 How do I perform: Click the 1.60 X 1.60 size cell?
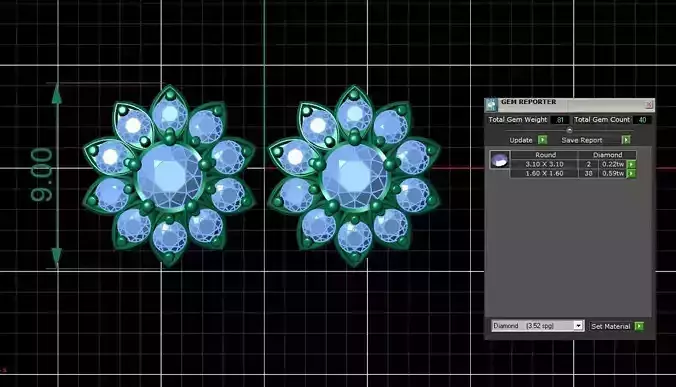(544, 173)
